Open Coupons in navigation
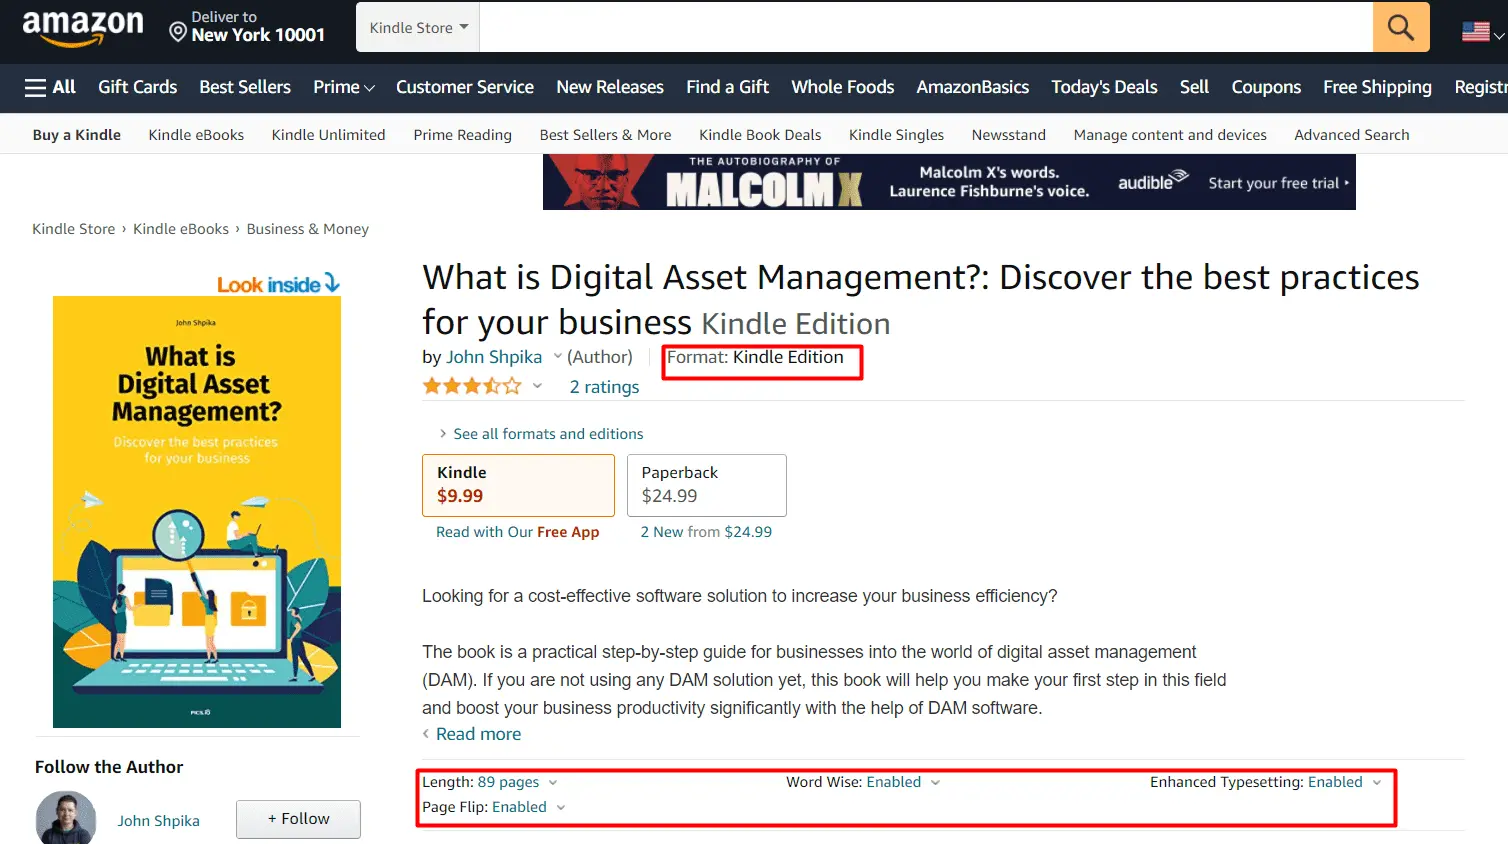Screen dimensions: 1508x844 1266,87
